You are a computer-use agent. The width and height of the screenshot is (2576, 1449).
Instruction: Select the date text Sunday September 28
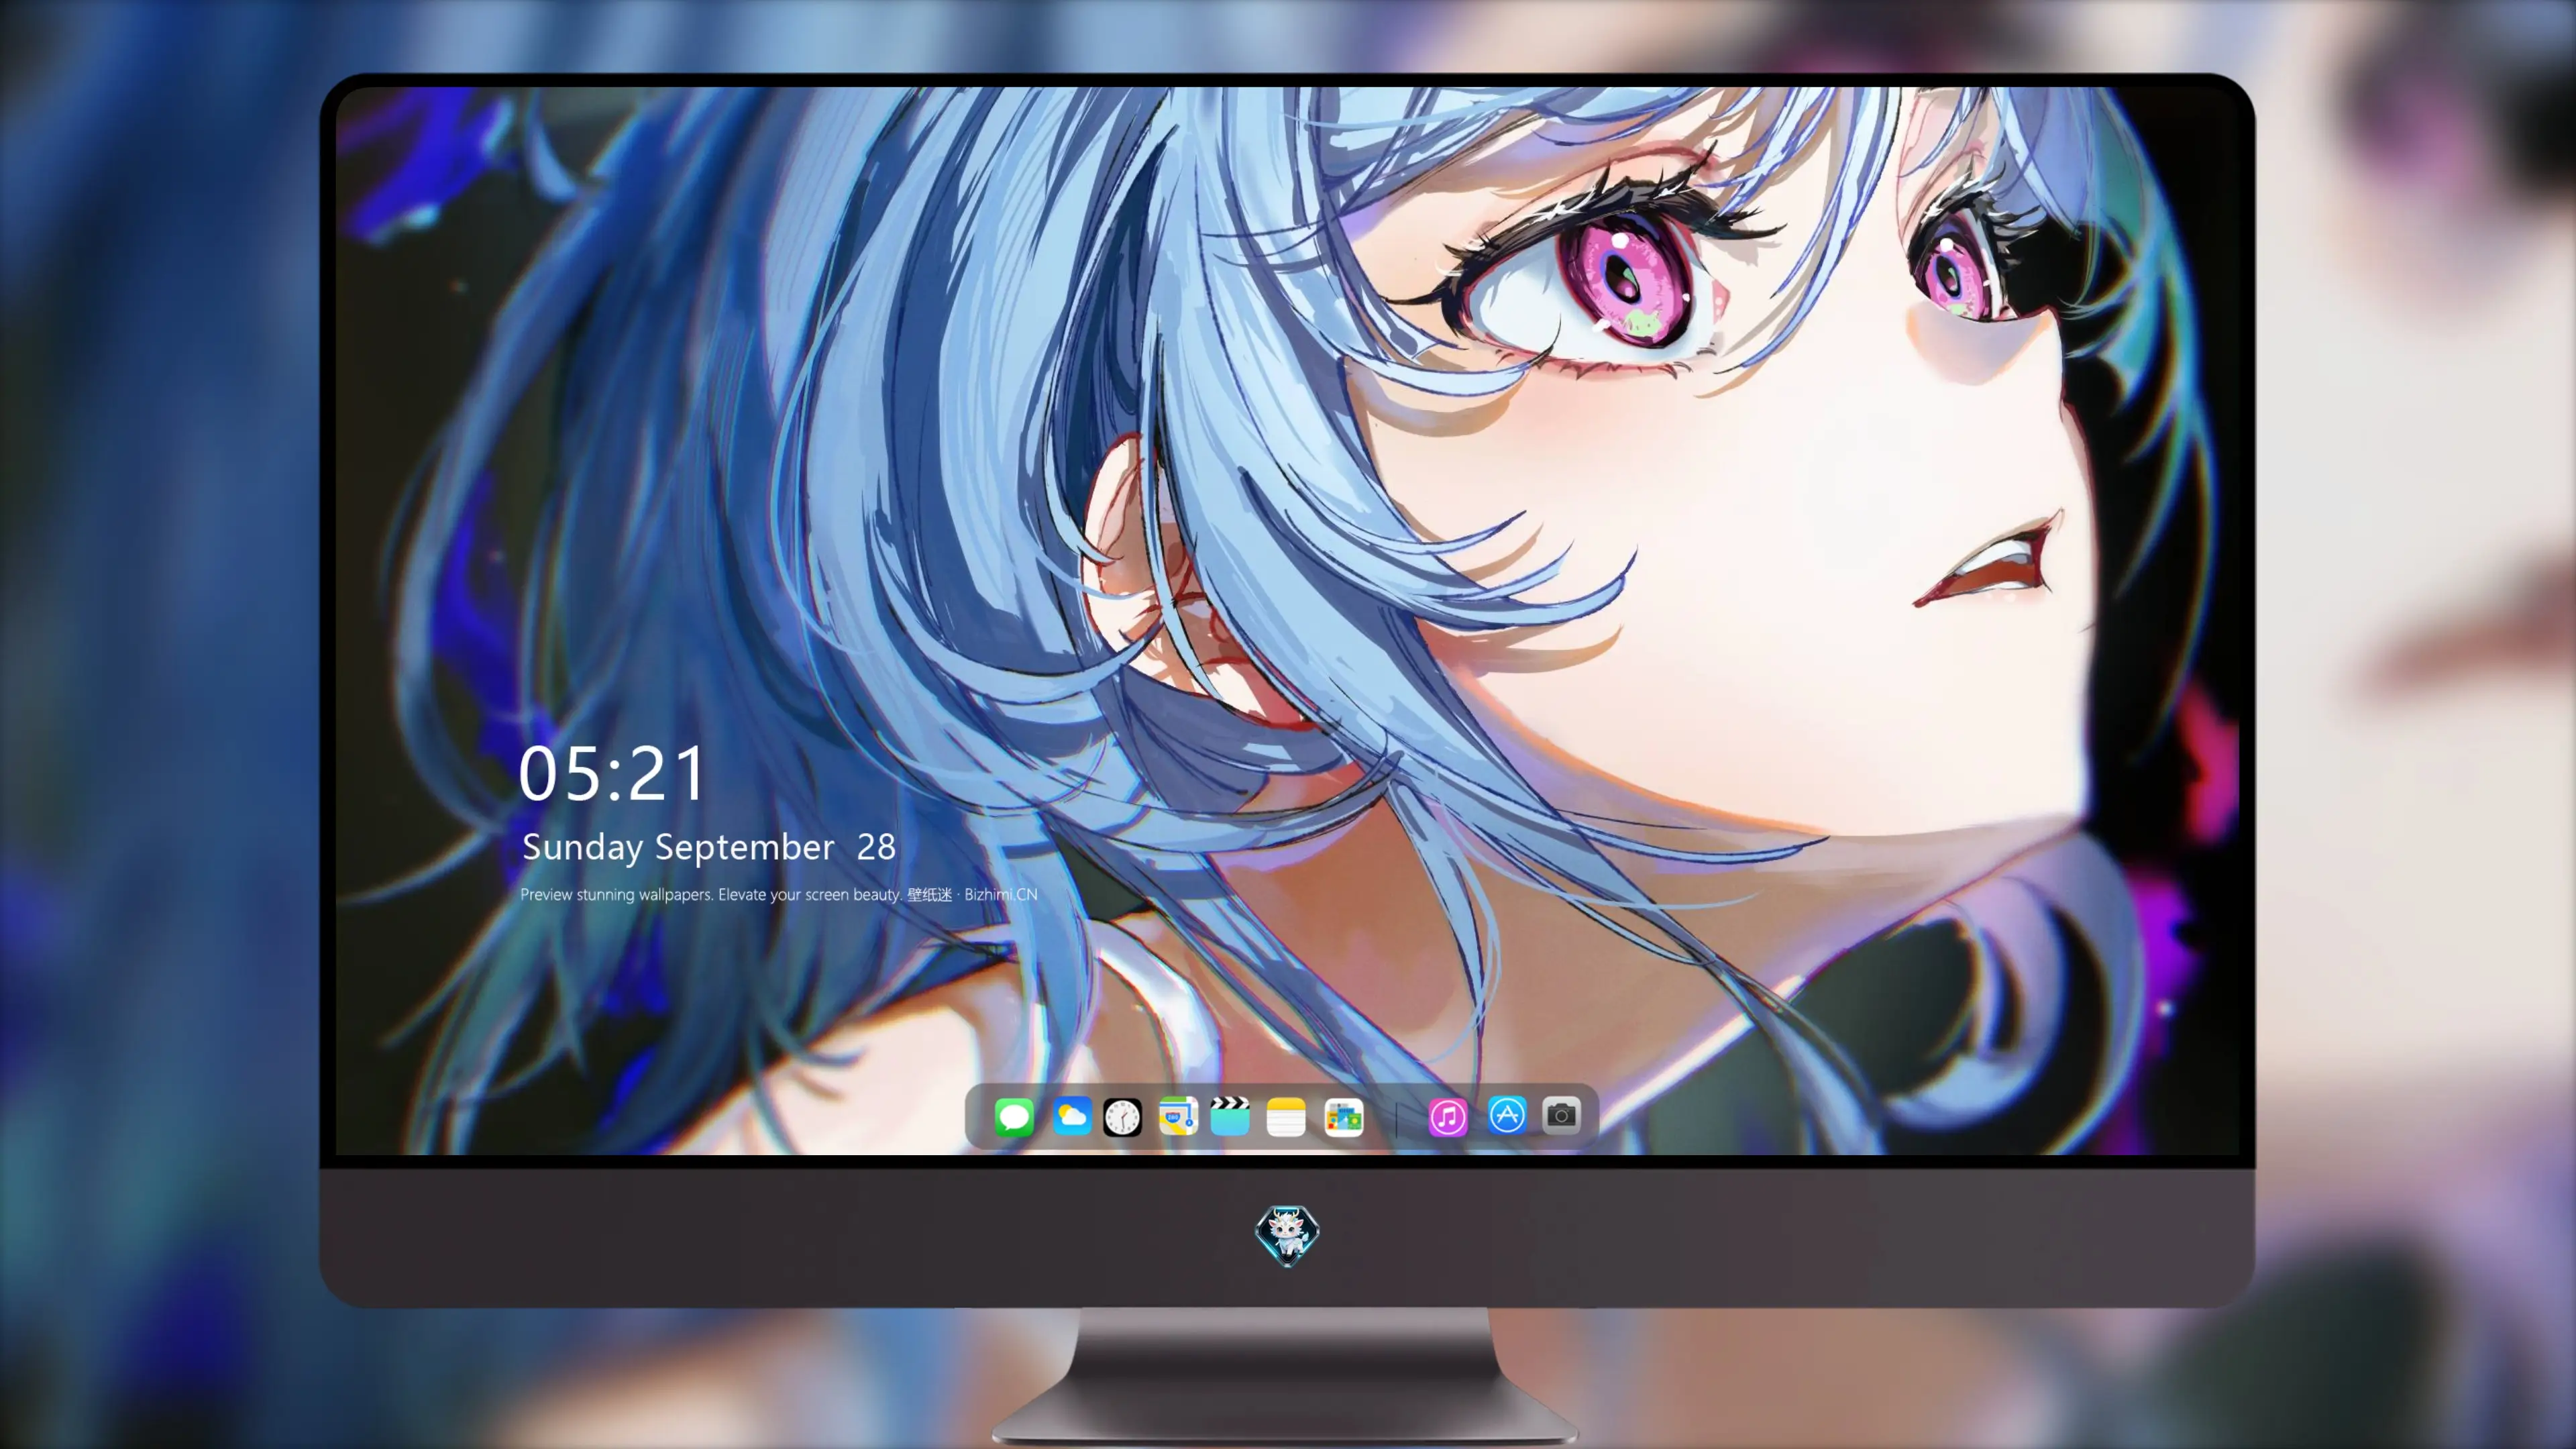click(709, 847)
